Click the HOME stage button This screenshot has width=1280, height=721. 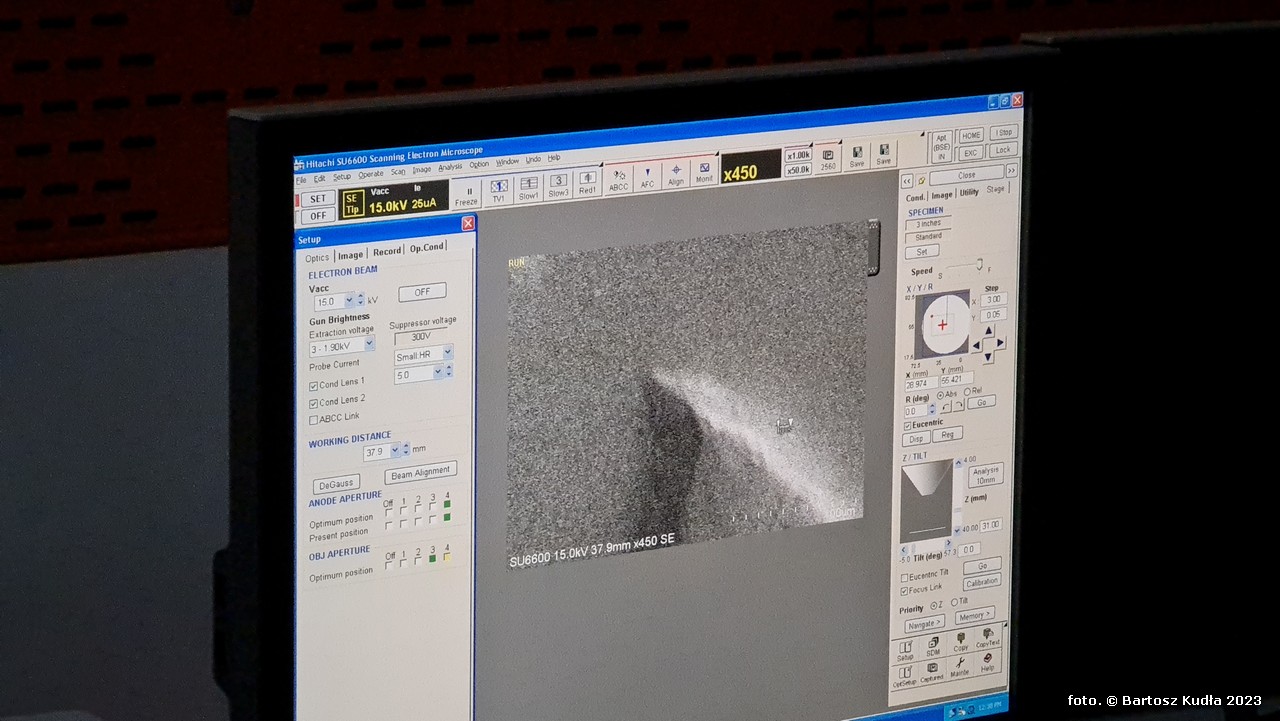pos(971,136)
